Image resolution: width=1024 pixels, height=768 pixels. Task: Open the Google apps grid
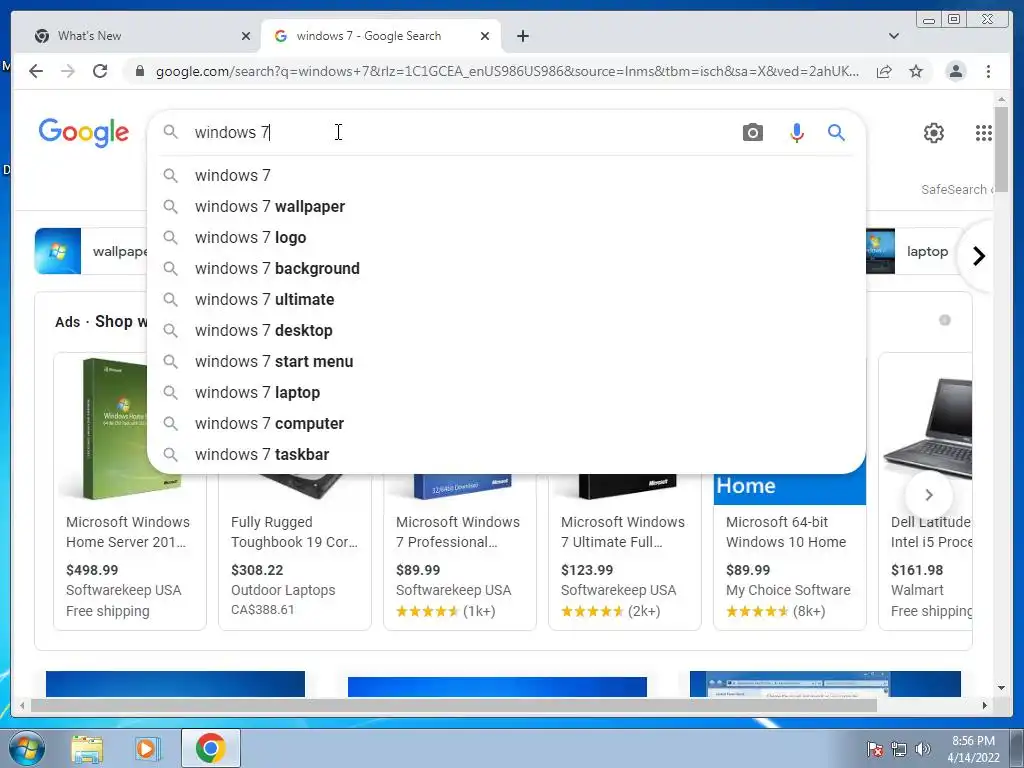click(984, 133)
